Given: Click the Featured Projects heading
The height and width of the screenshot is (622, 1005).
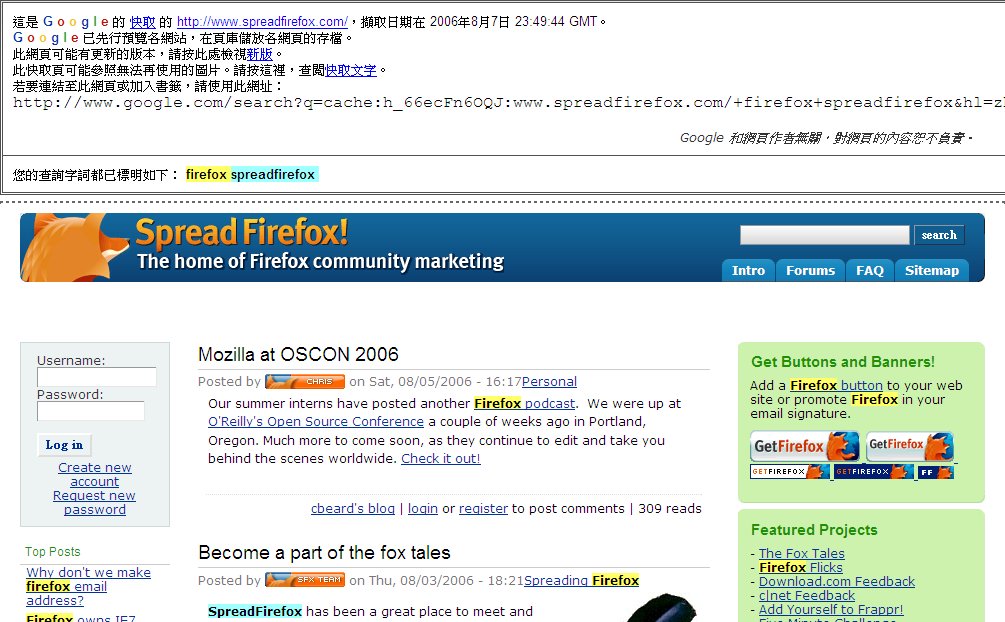Looking at the screenshot, I should 814,530.
